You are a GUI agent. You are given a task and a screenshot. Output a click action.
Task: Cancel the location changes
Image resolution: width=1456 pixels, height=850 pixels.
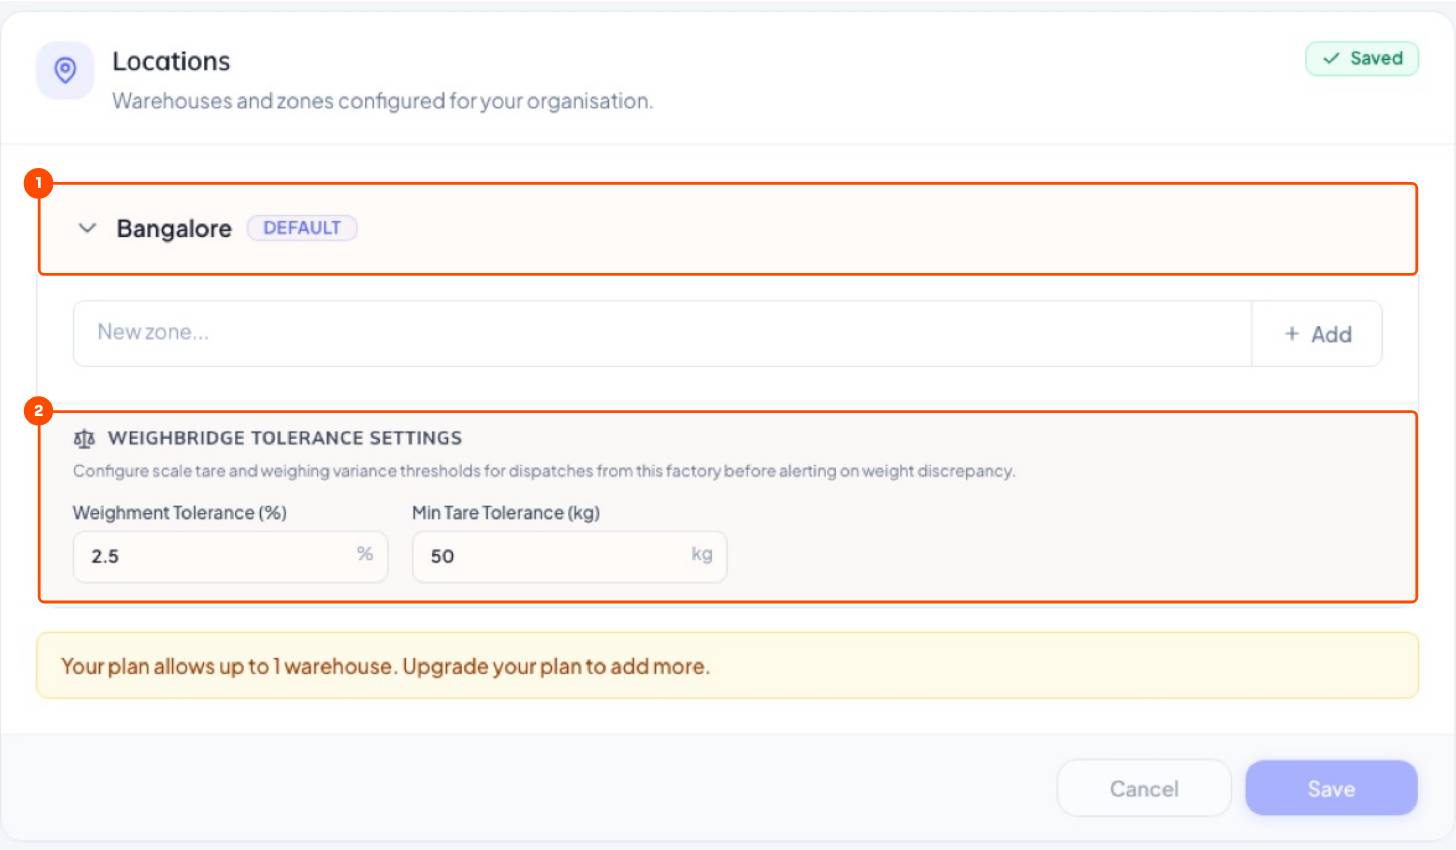click(x=1144, y=788)
